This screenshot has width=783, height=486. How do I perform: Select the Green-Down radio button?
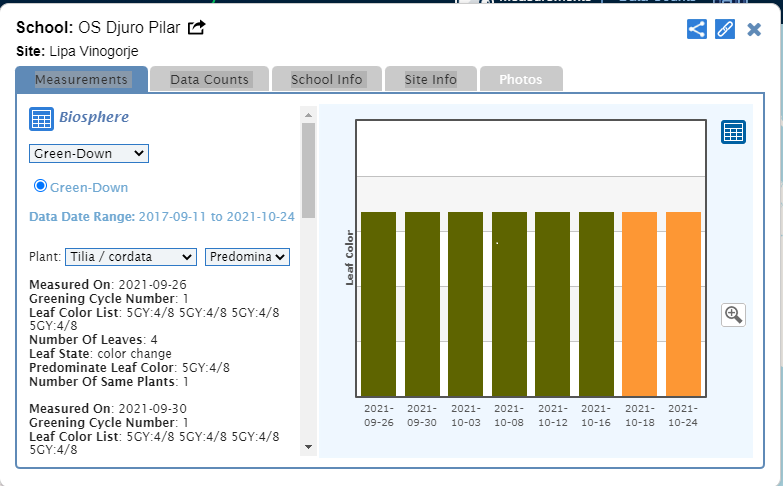(41, 186)
